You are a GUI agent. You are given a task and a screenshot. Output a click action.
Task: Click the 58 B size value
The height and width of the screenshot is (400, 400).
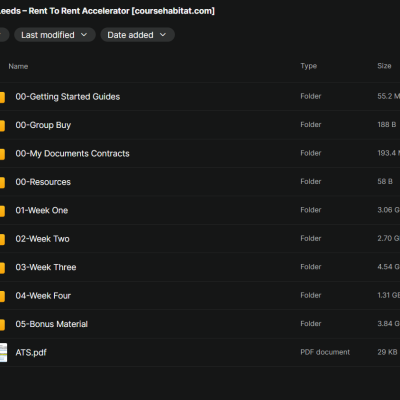(x=385, y=181)
